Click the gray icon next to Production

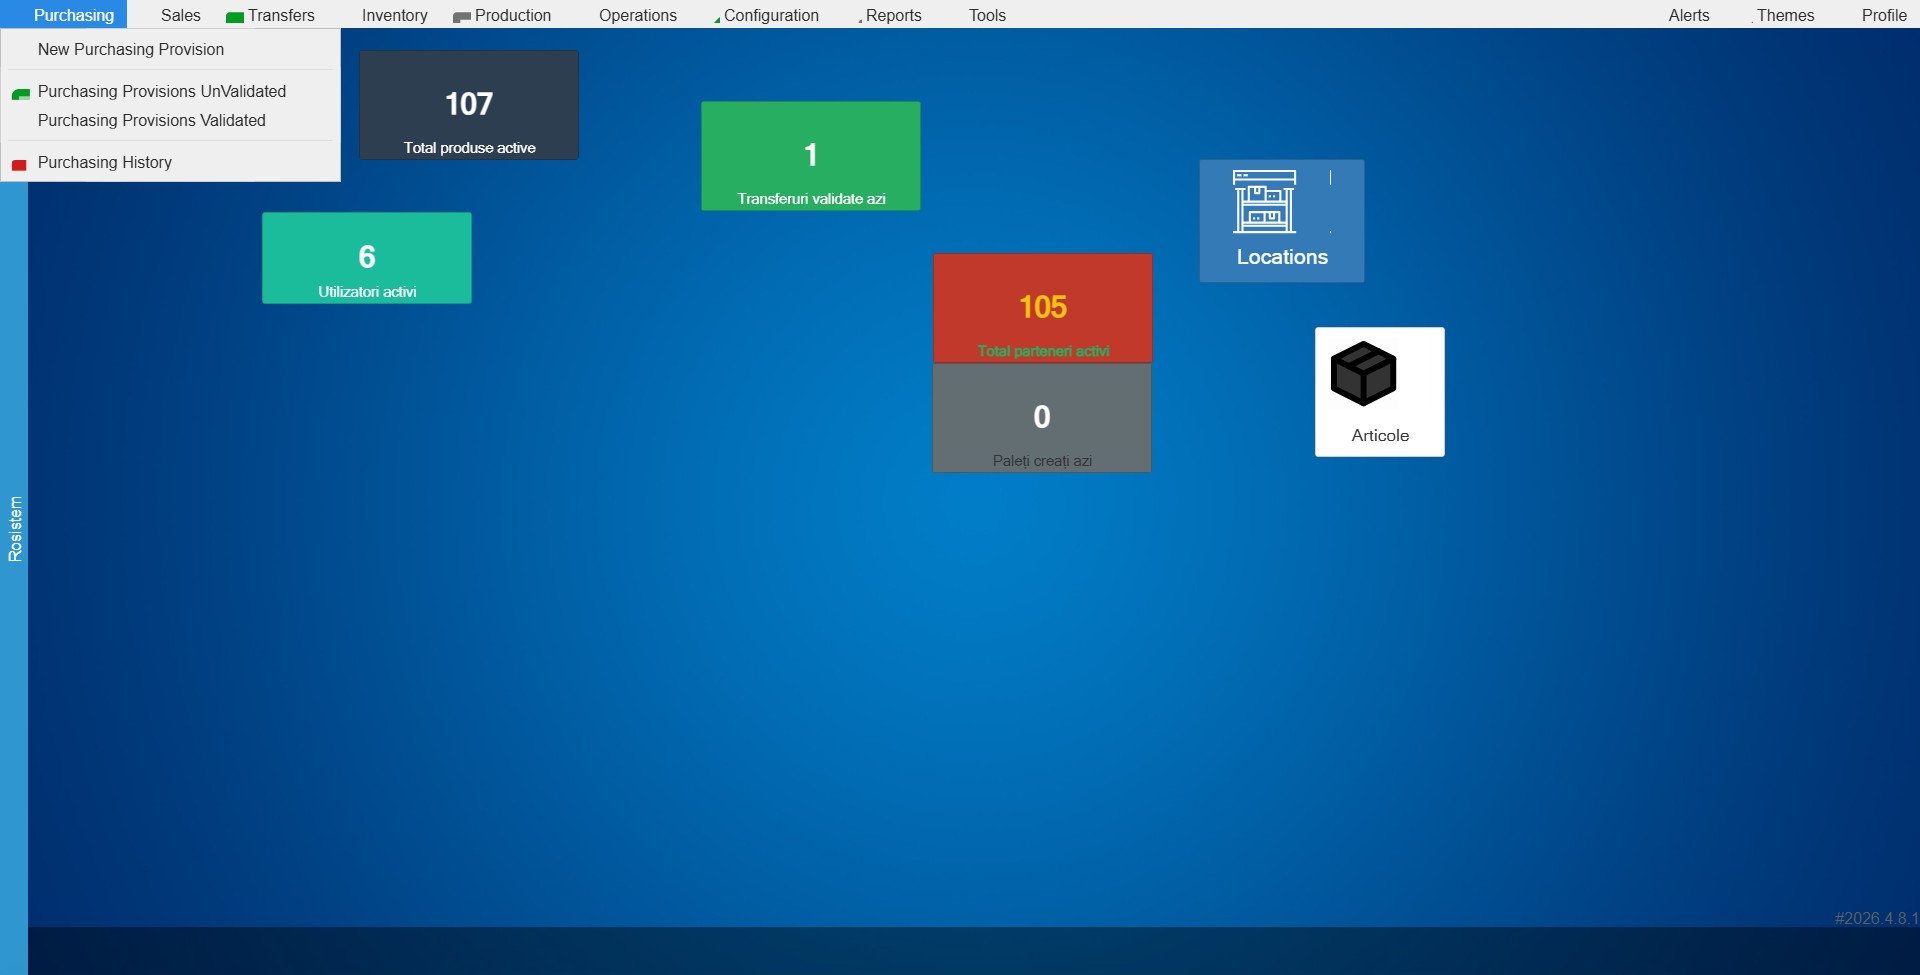coord(461,17)
